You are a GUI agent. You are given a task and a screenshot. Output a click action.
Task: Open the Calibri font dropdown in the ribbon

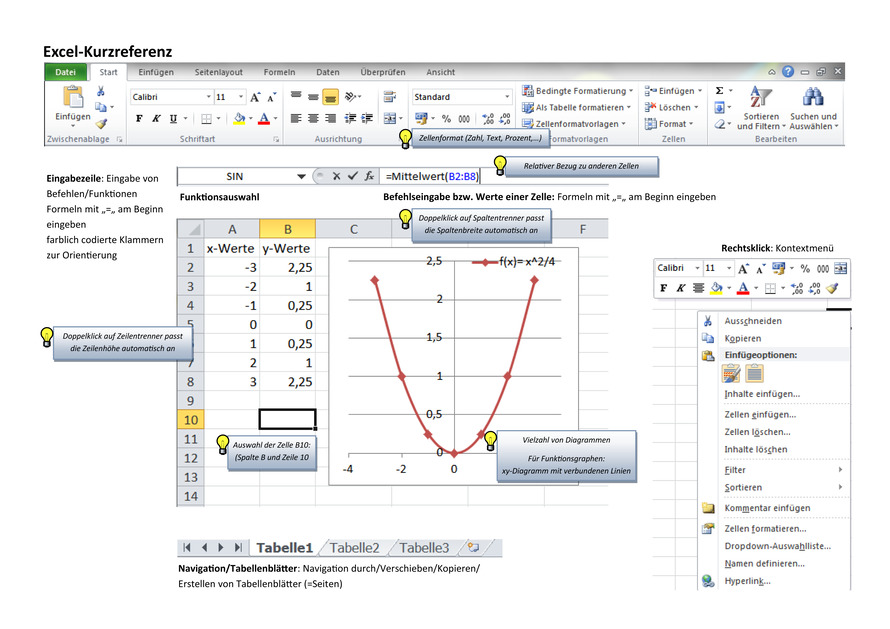tap(208, 97)
